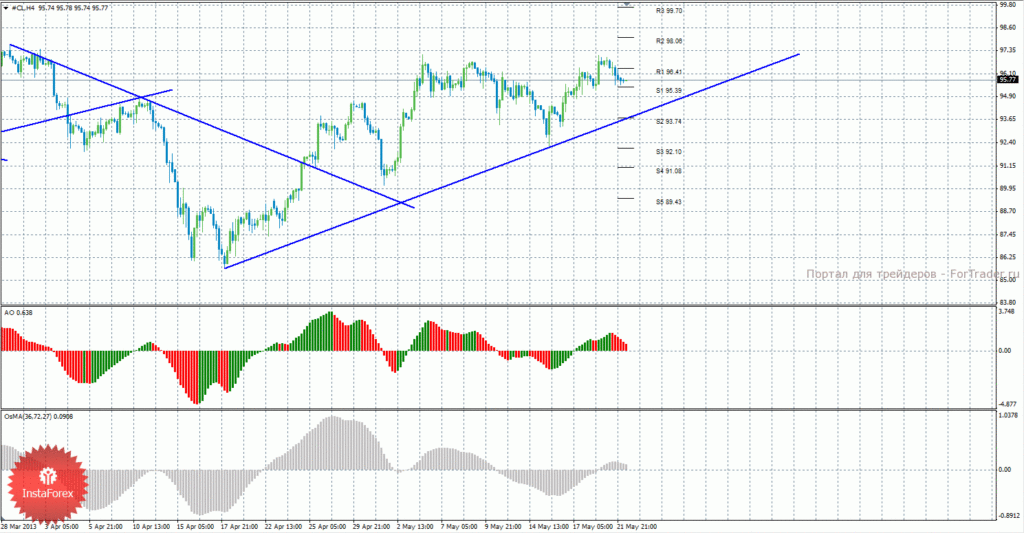
Task: Click the 25 Apr 05:00 time axis label
Action: pyautogui.click(x=327, y=526)
